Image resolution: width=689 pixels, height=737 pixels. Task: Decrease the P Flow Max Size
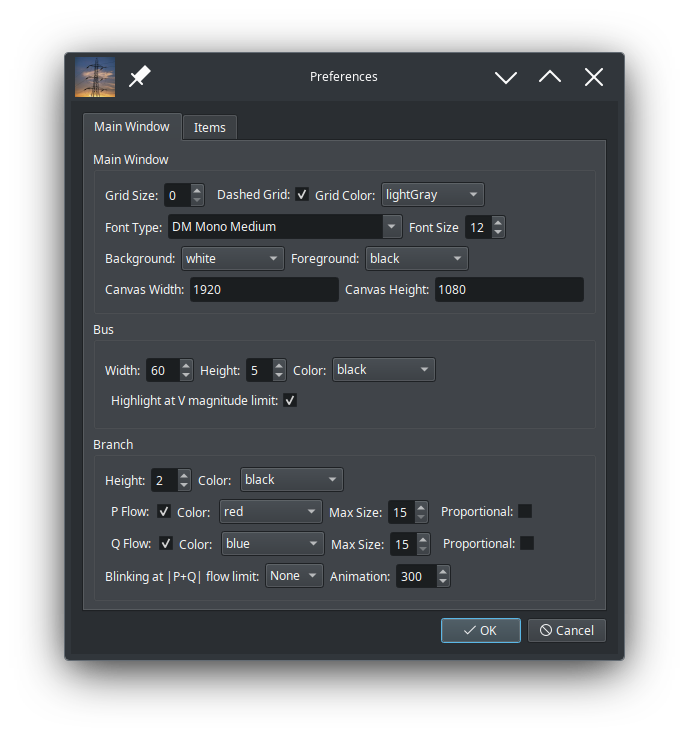point(421,517)
